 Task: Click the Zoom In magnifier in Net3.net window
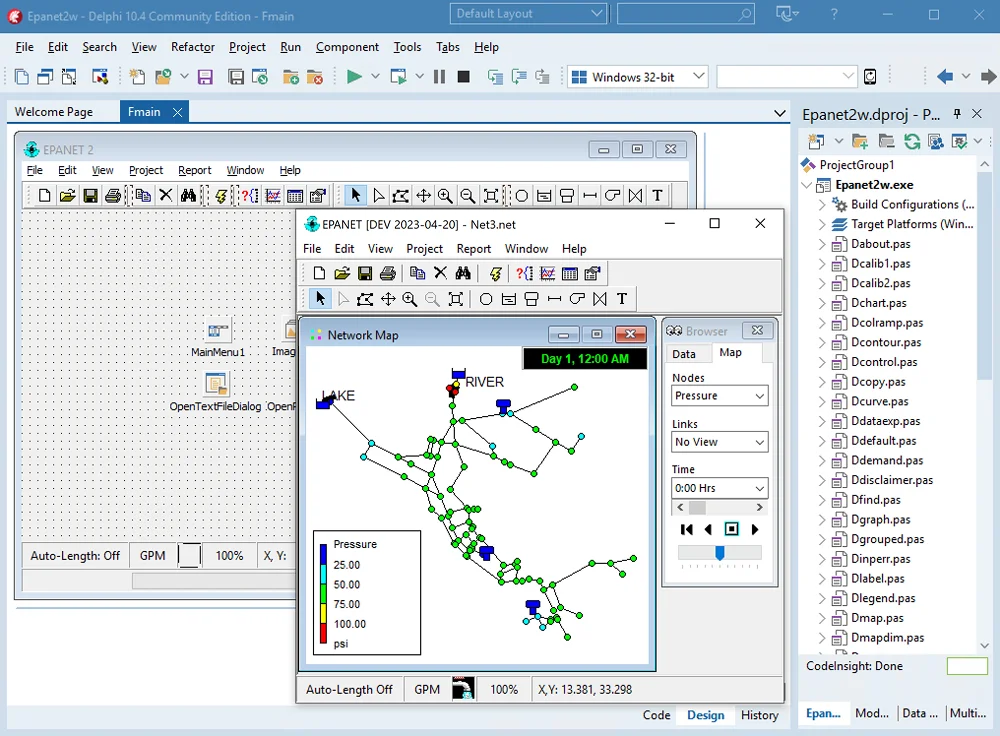[x=410, y=299]
